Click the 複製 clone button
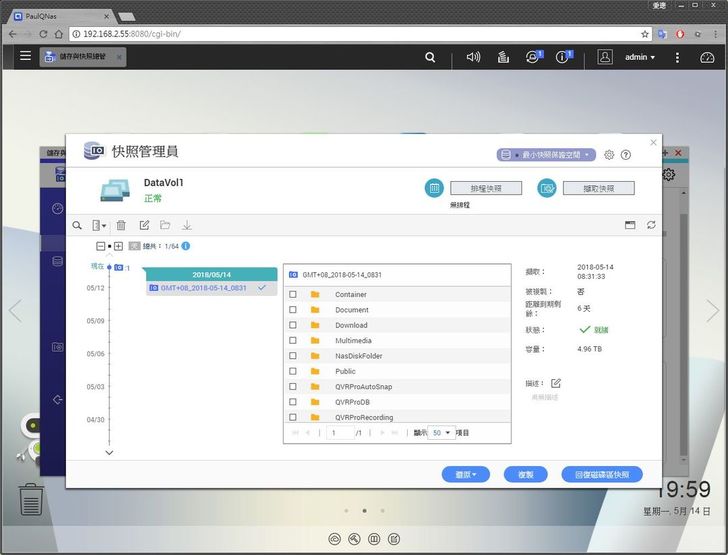 pyautogui.click(x=525, y=475)
